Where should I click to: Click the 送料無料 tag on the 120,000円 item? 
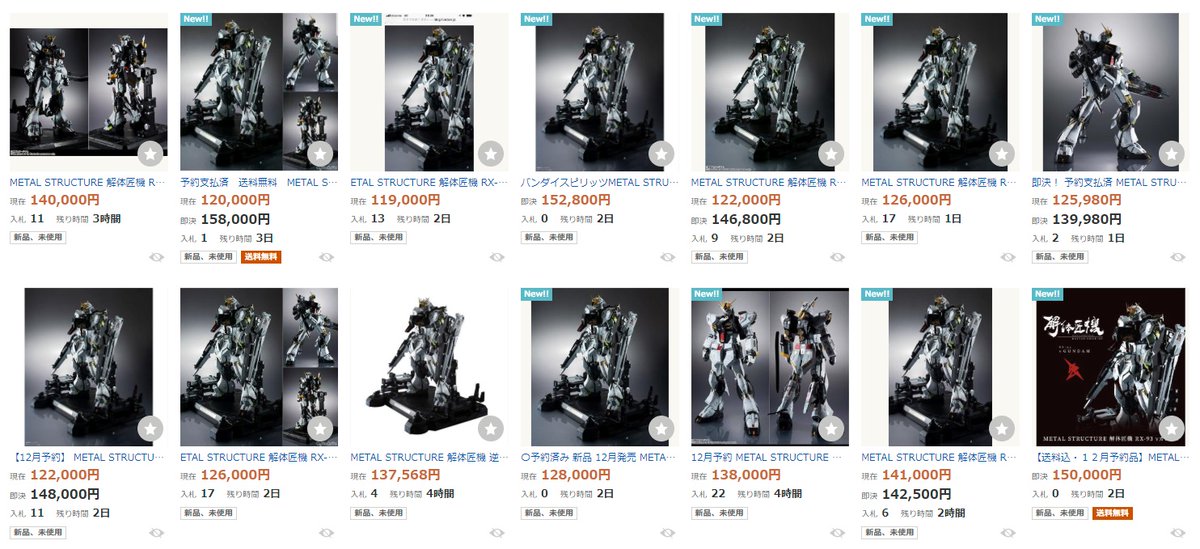[262, 257]
